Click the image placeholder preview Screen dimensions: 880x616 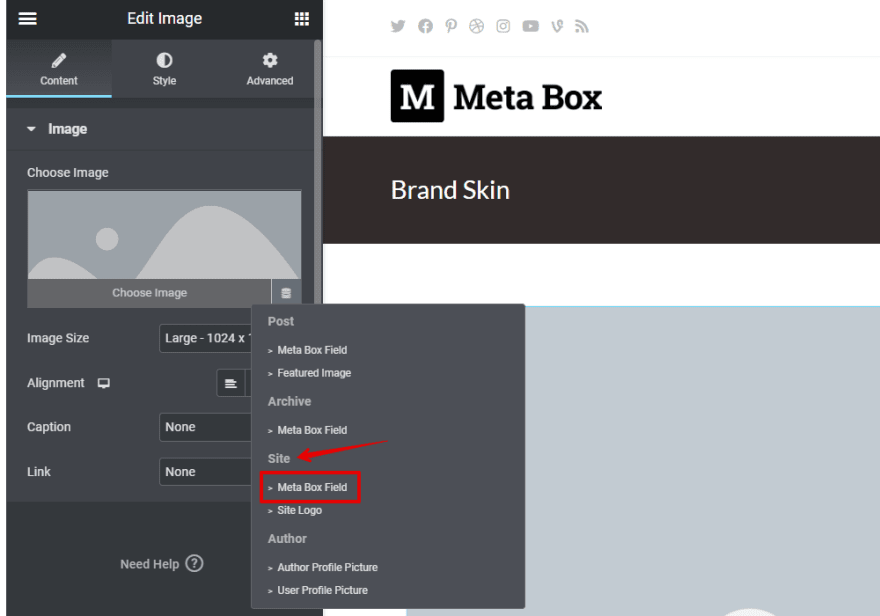[164, 235]
